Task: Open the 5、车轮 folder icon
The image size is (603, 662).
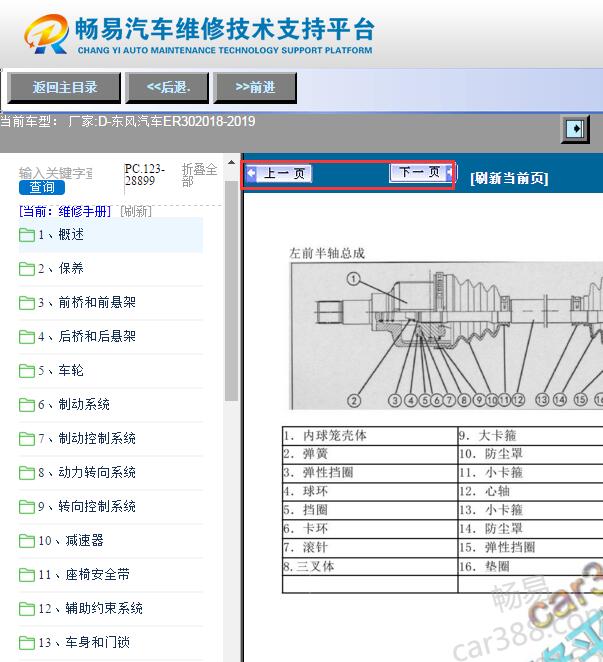Action: coord(27,371)
